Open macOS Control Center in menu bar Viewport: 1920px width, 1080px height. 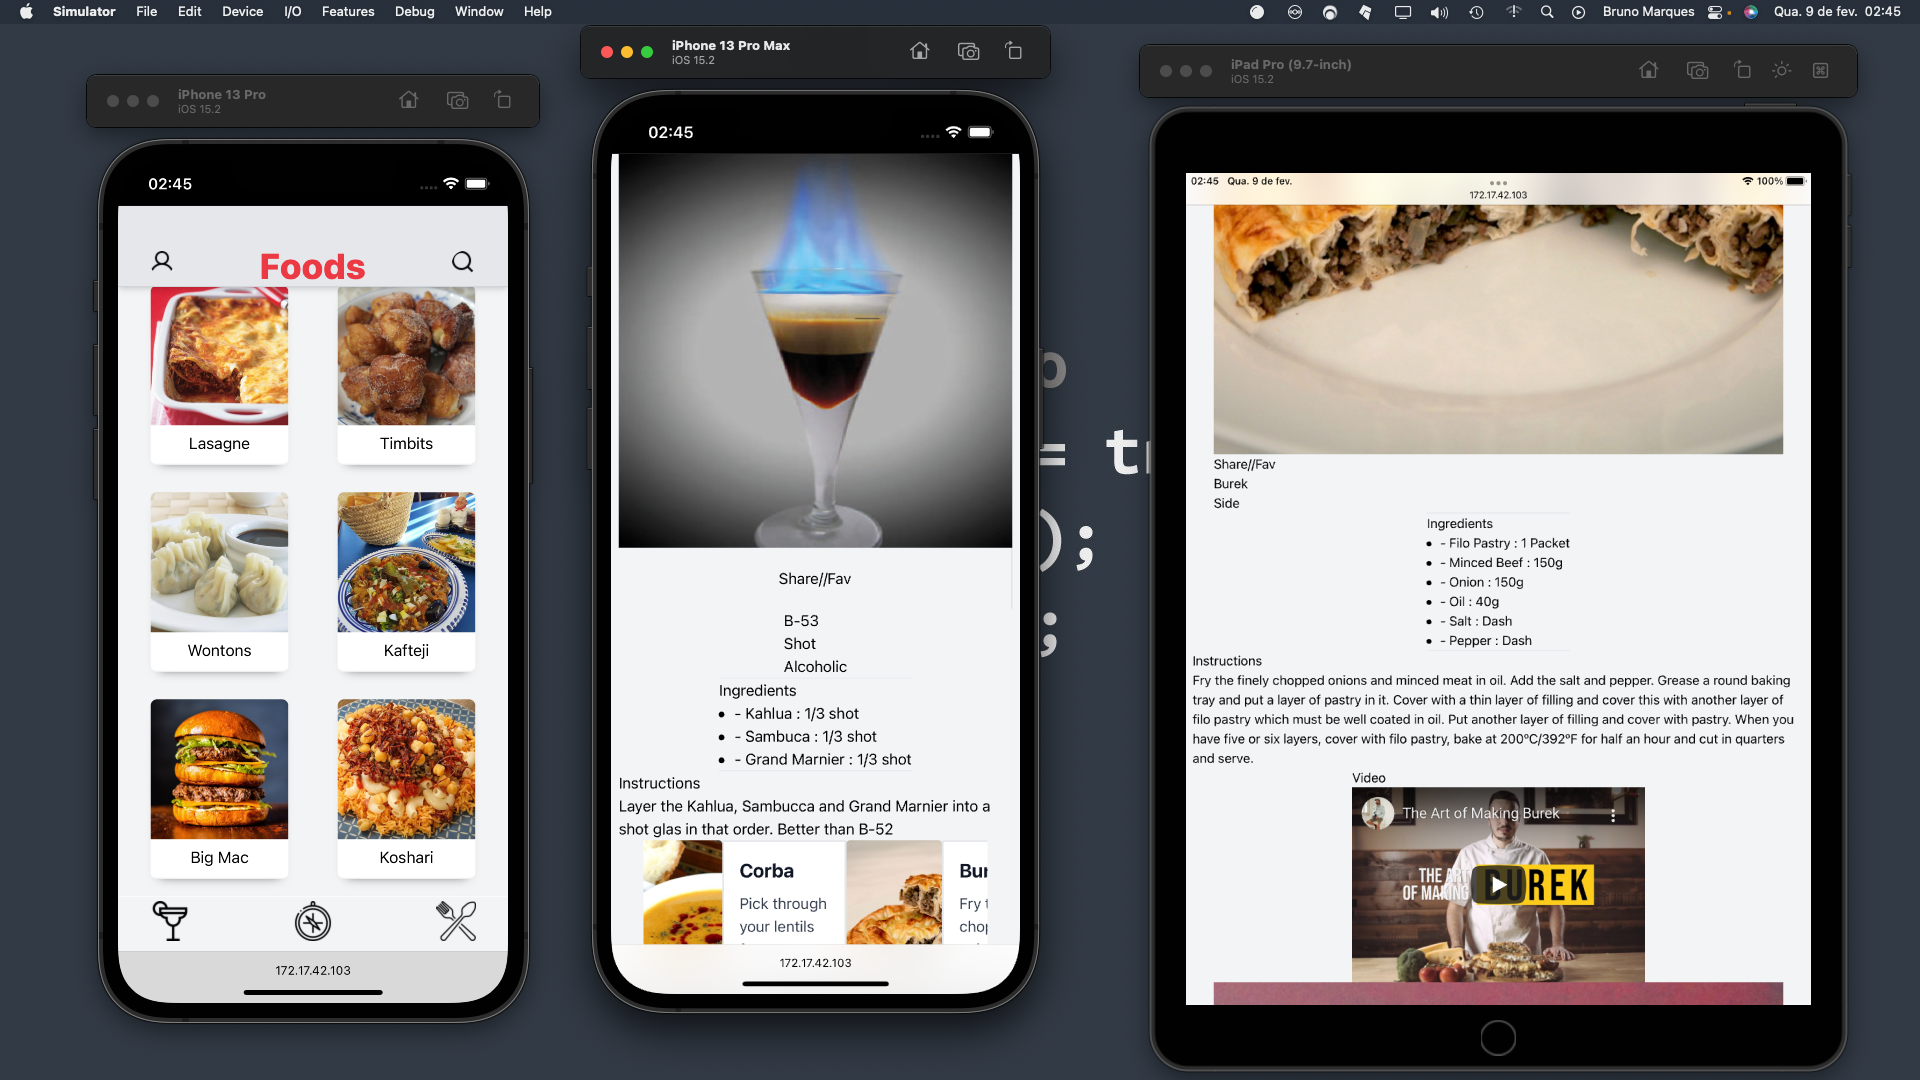point(1715,12)
